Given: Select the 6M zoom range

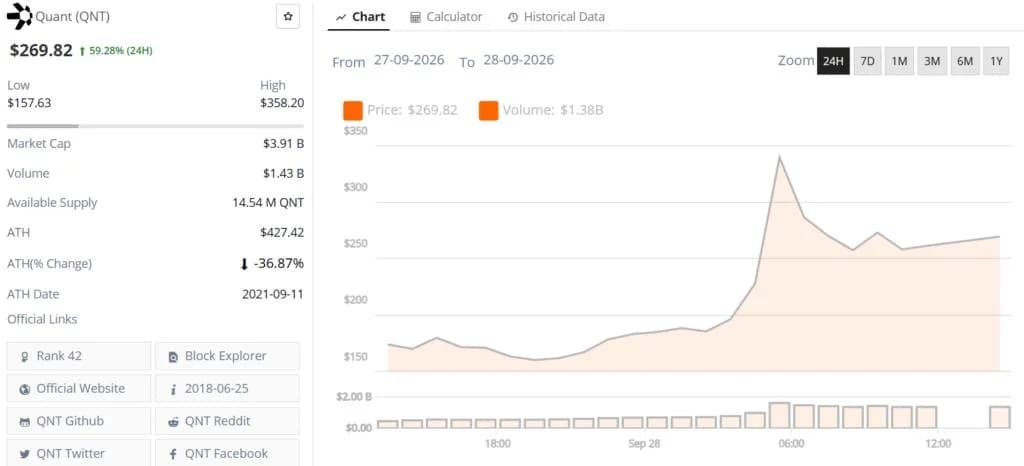Looking at the screenshot, I should [965, 61].
